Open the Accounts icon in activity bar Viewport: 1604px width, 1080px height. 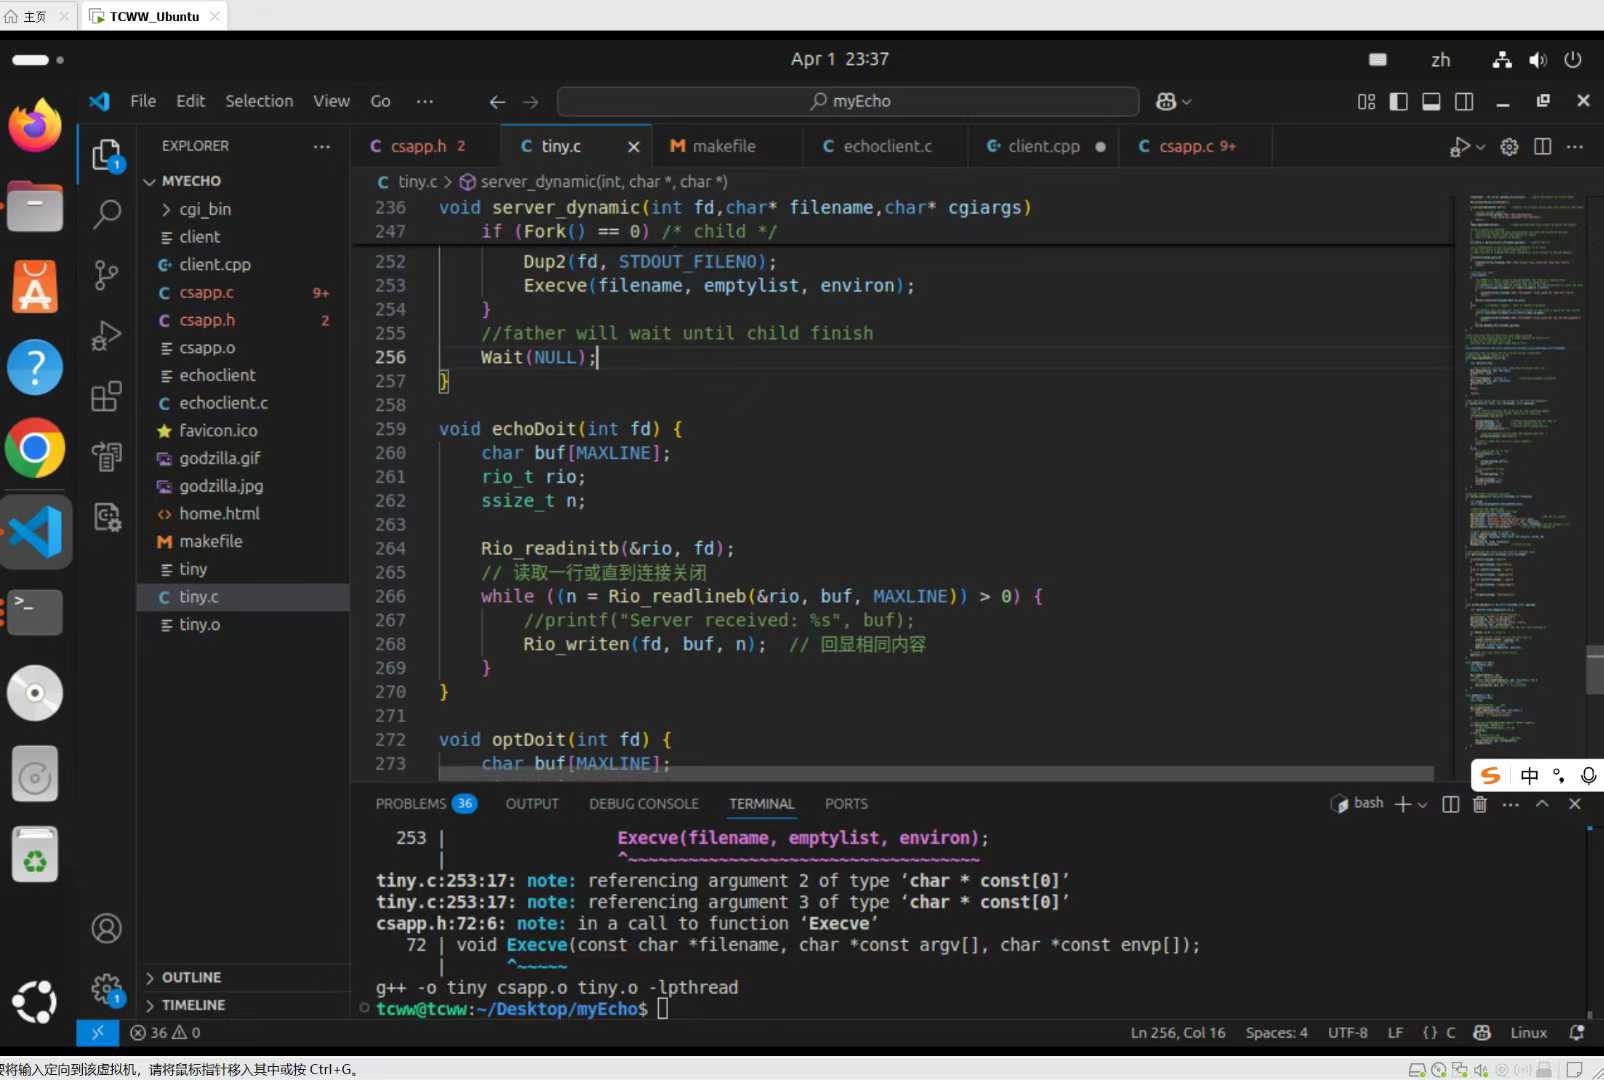coord(106,929)
